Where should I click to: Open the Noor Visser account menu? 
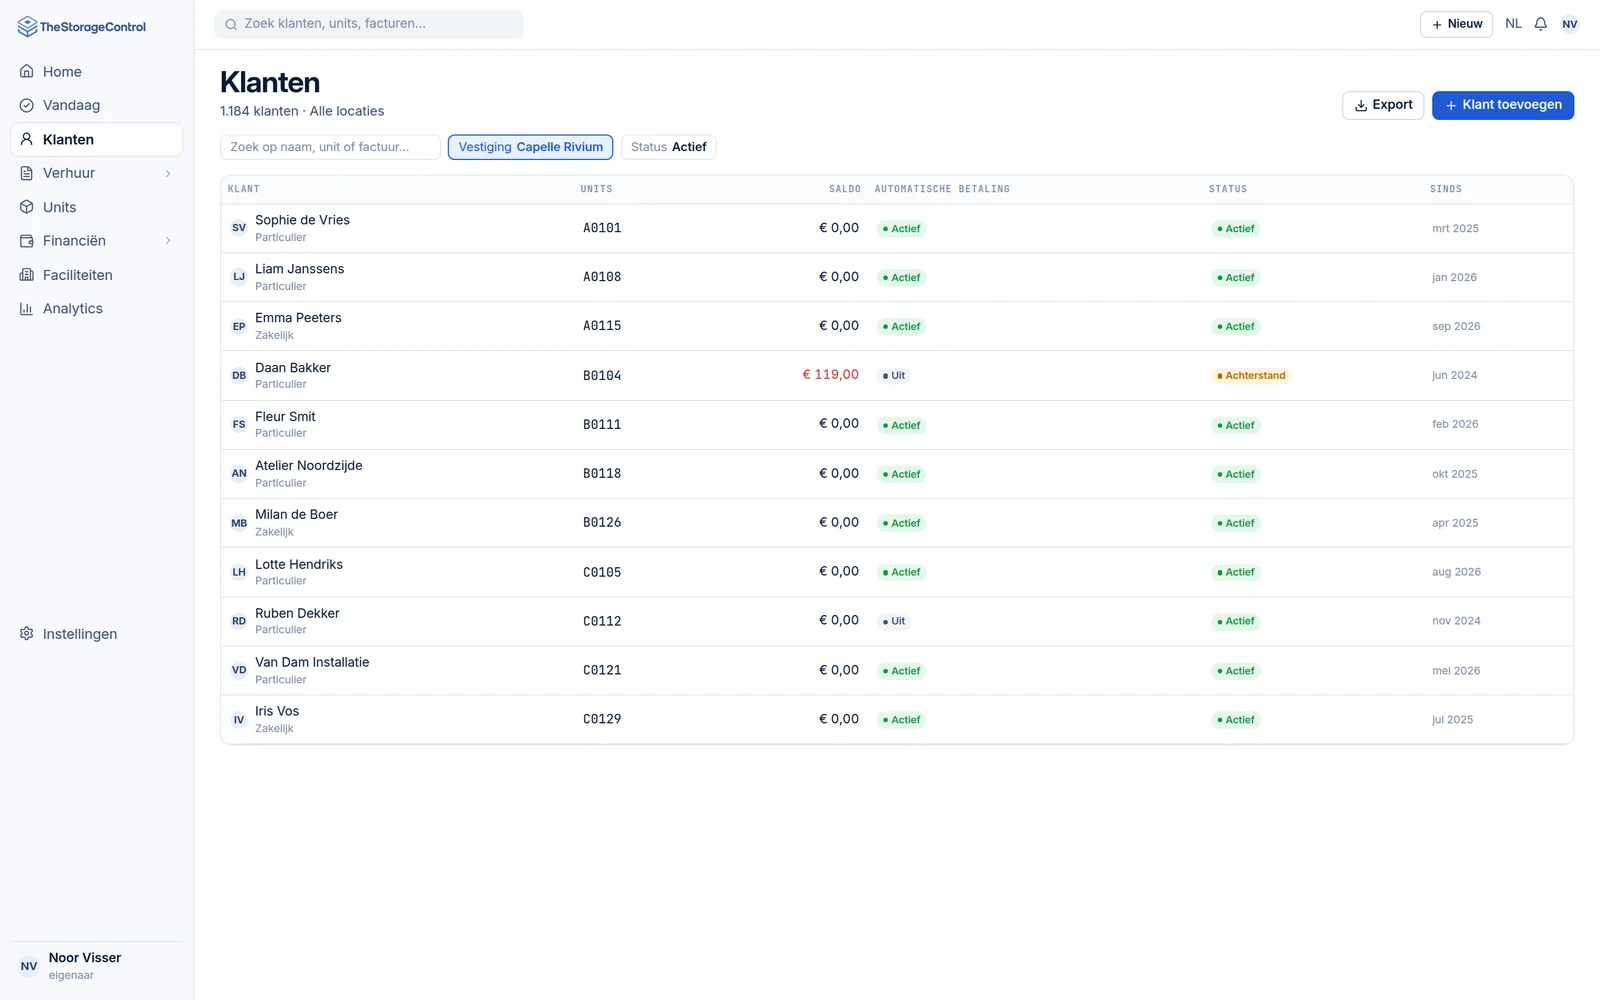pyautogui.click(x=96, y=966)
